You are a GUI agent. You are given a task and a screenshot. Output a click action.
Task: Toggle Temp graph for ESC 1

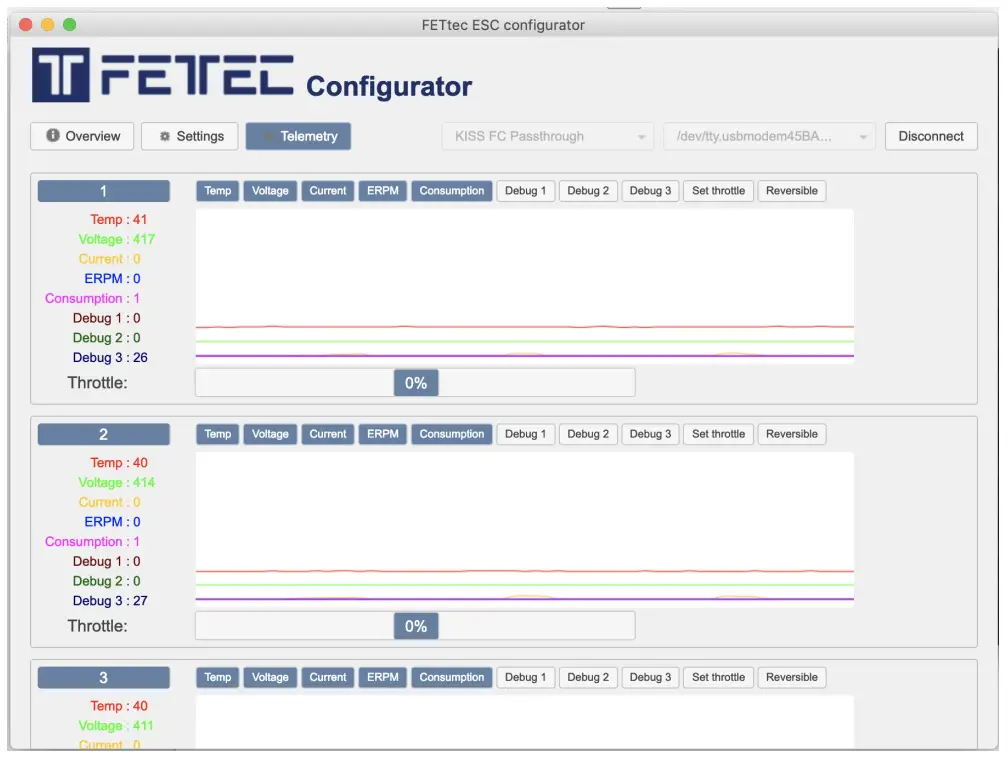click(x=218, y=191)
